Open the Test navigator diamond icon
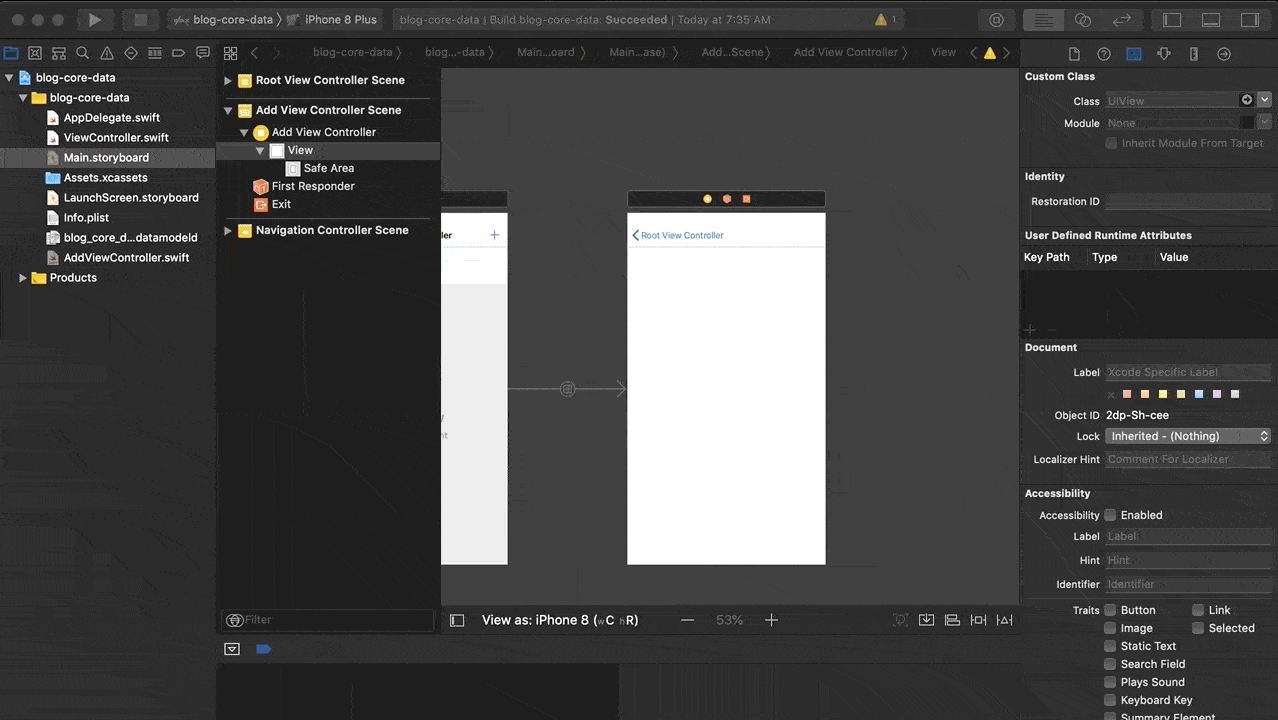This screenshot has height=720, width=1278. (x=131, y=53)
